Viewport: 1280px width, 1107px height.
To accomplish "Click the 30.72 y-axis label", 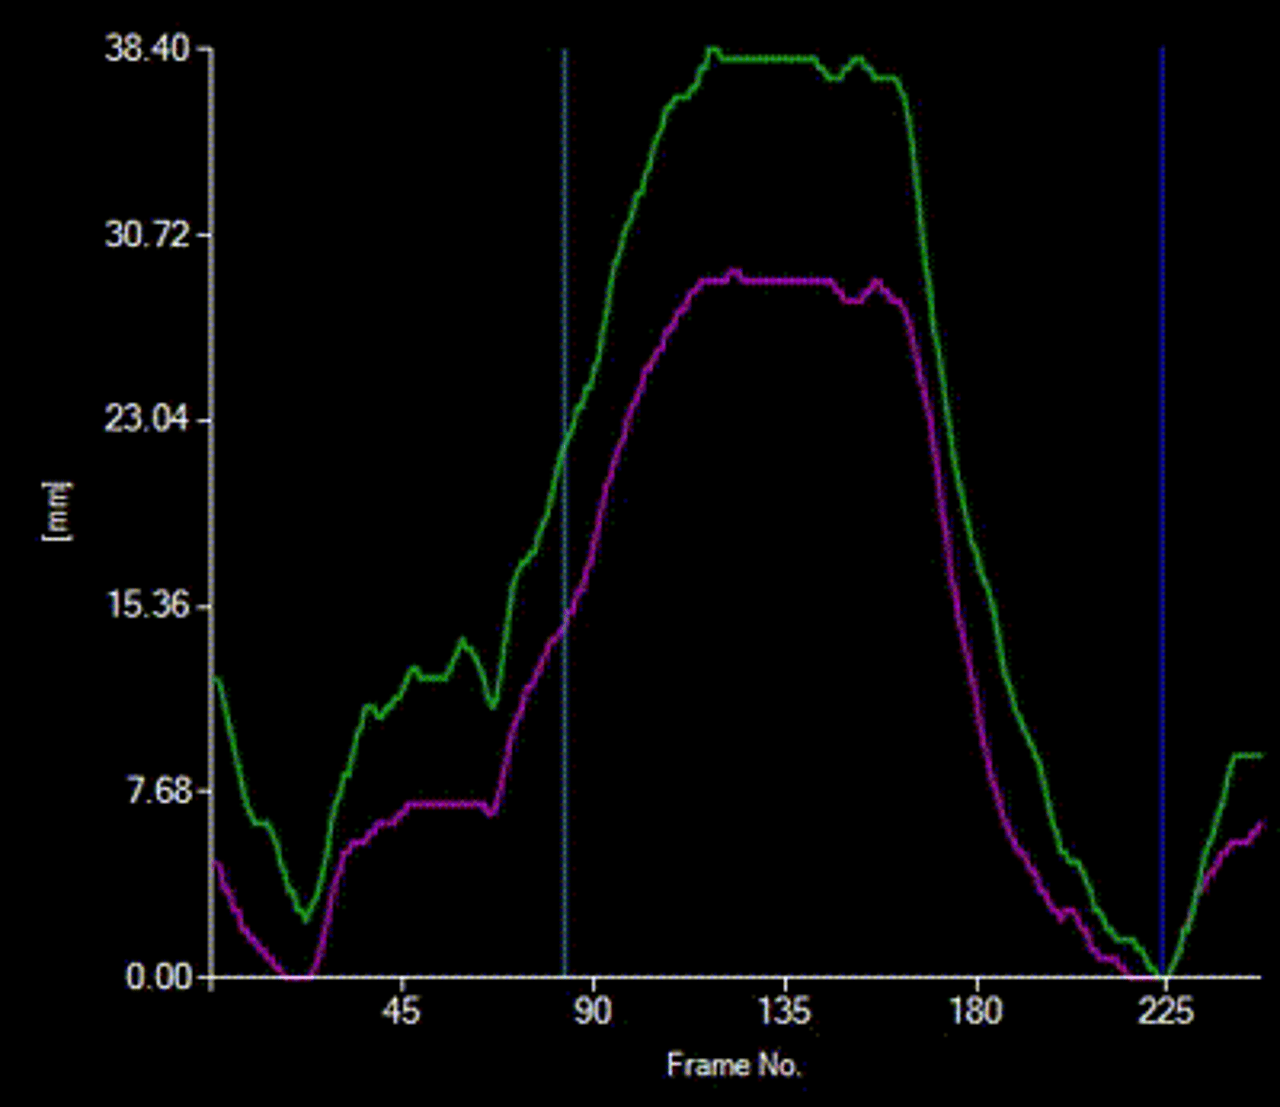I will 148,234.
